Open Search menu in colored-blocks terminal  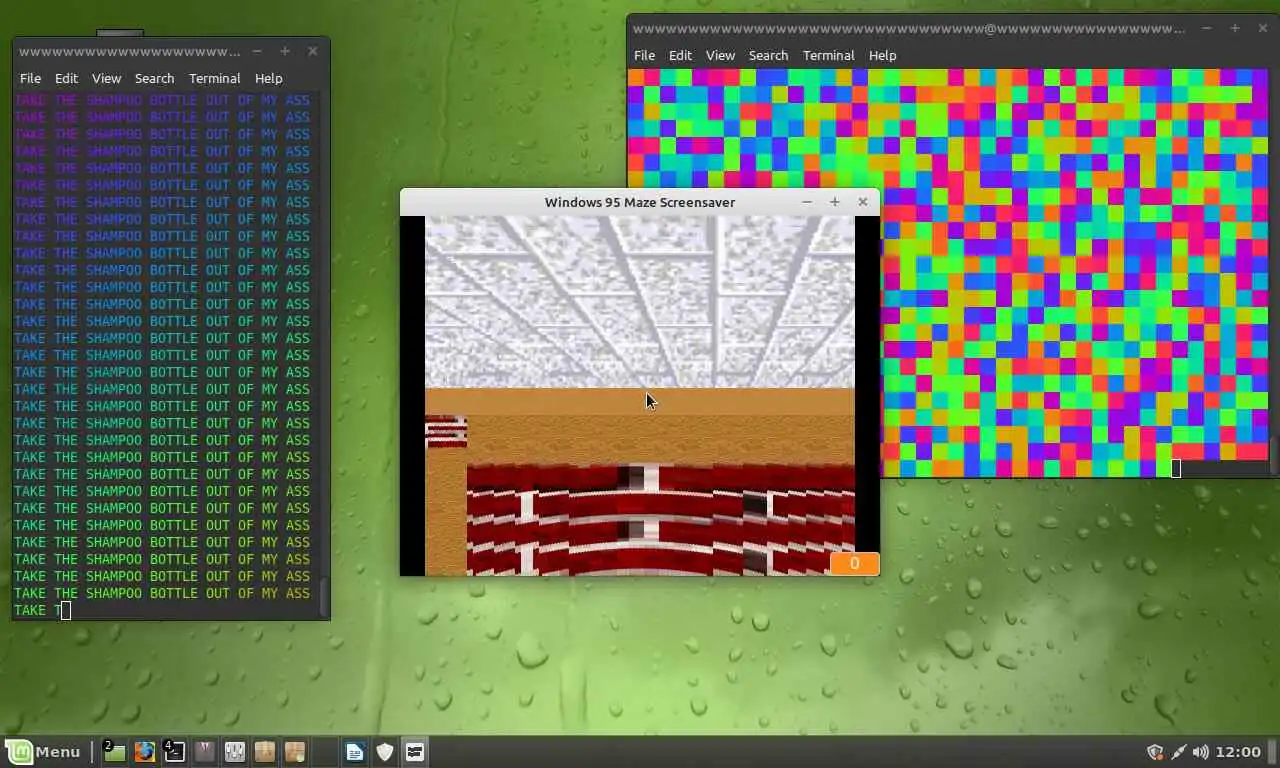[768, 55]
